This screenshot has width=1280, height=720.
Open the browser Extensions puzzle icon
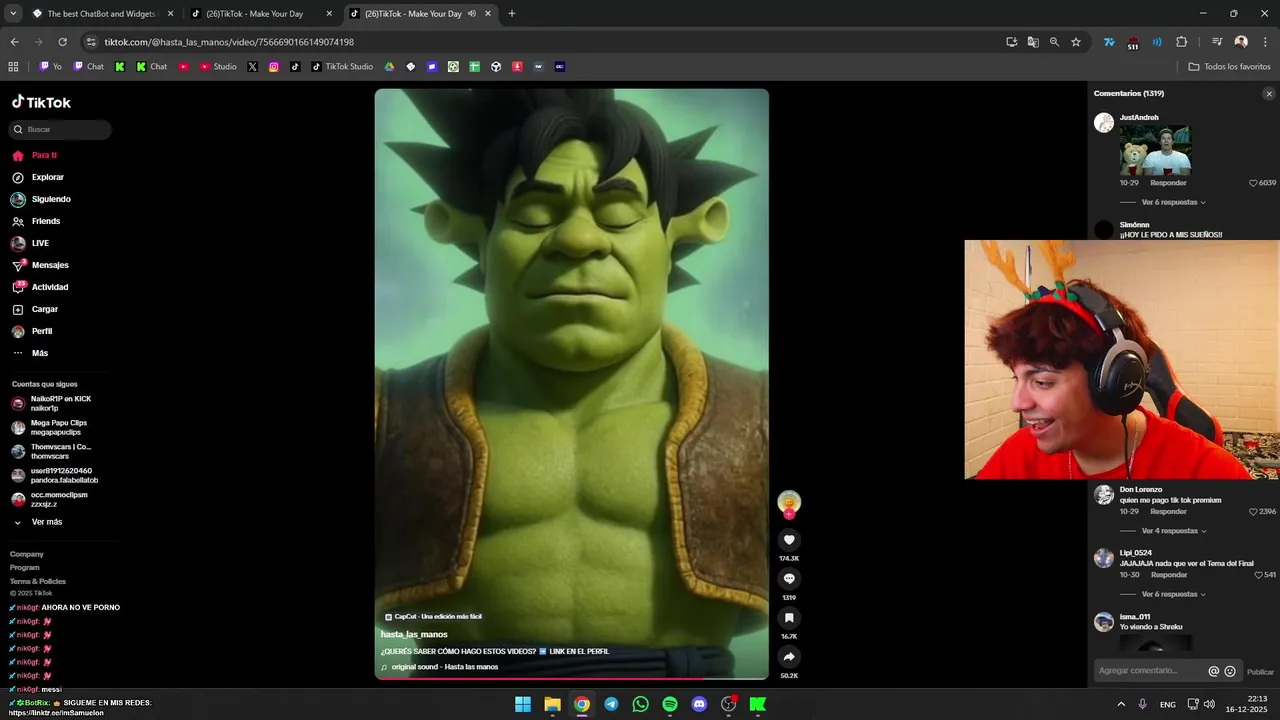pyautogui.click(x=1181, y=42)
